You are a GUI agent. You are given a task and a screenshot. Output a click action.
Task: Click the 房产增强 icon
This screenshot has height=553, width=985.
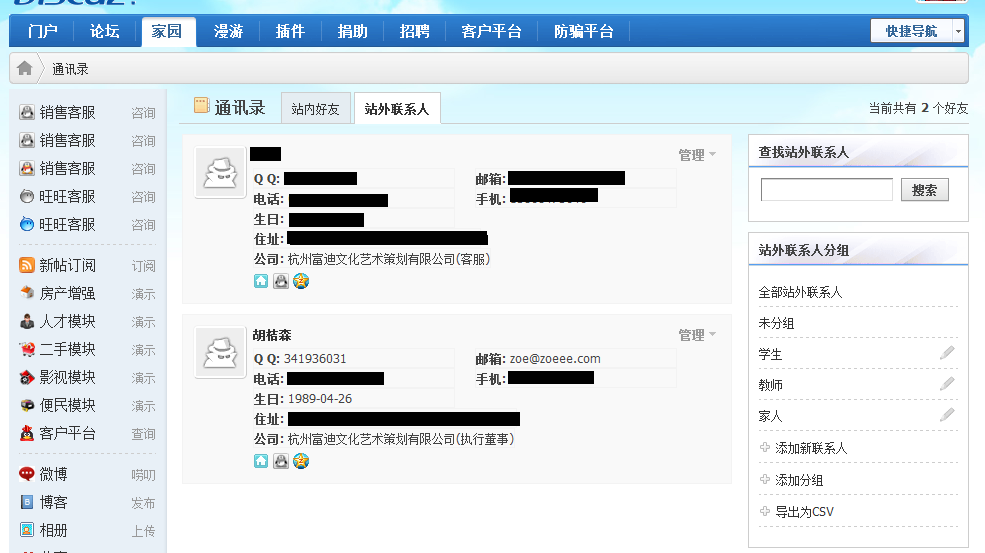pos(26,293)
